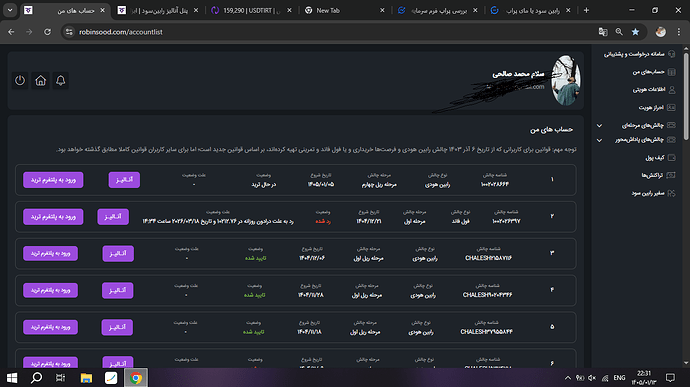The width and height of the screenshot is (690, 387).
Task: Click the تایید شده status in row 3
Action: click(256, 258)
